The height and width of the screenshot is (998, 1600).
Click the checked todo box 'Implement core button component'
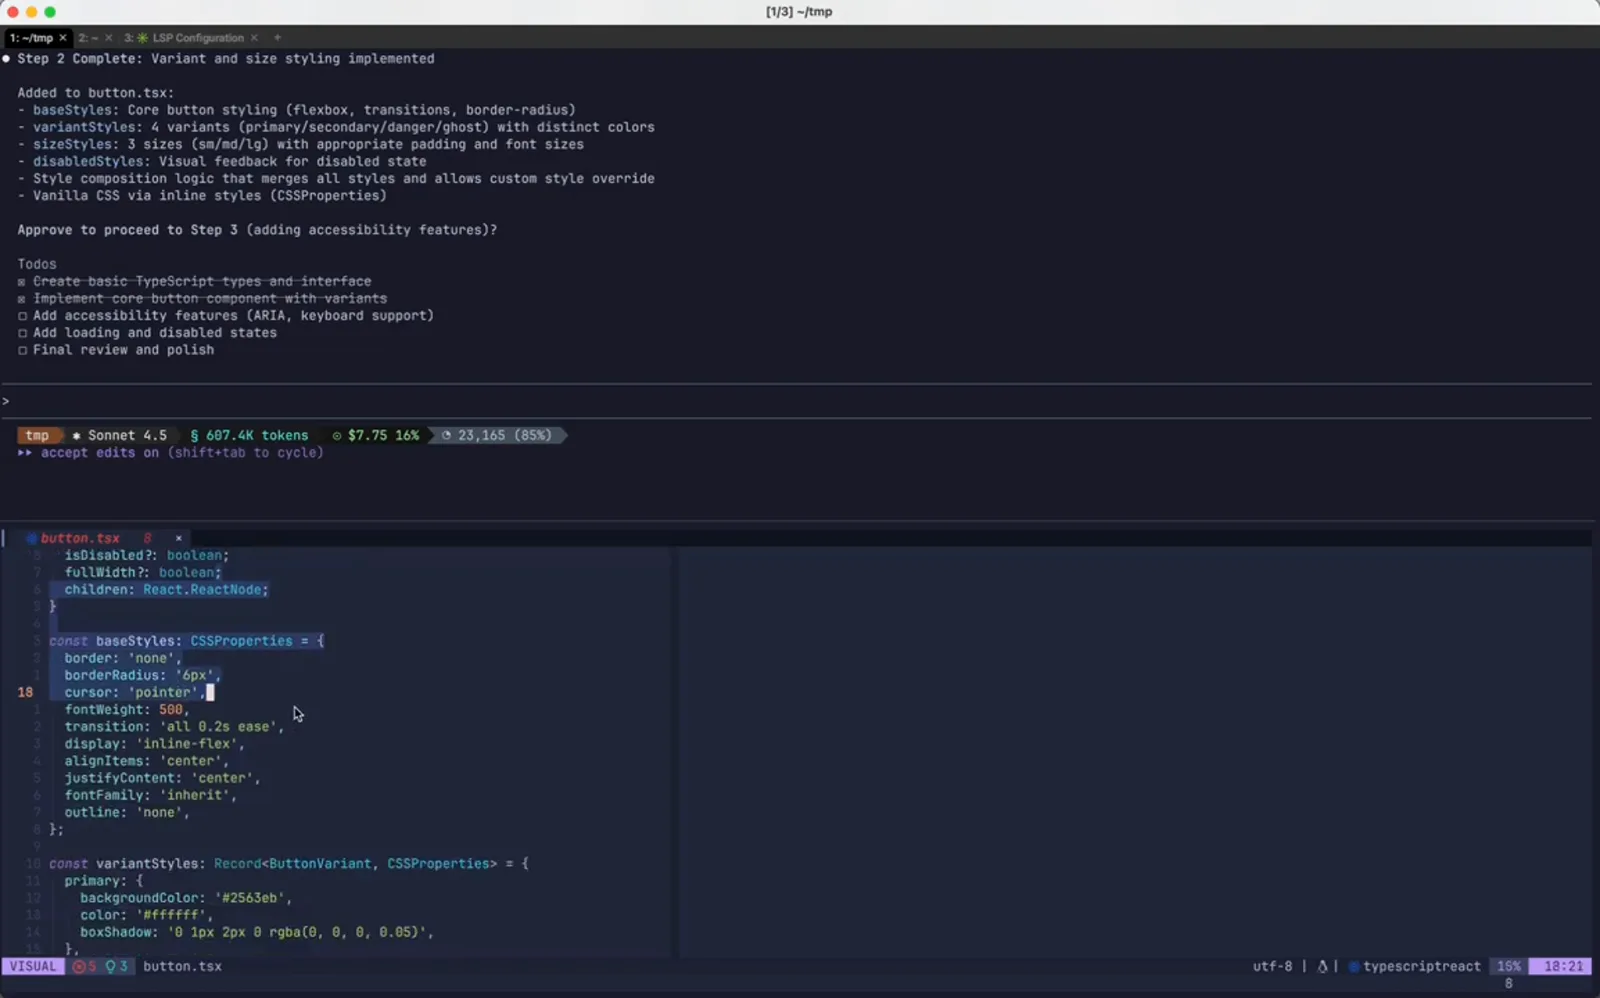point(22,299)
